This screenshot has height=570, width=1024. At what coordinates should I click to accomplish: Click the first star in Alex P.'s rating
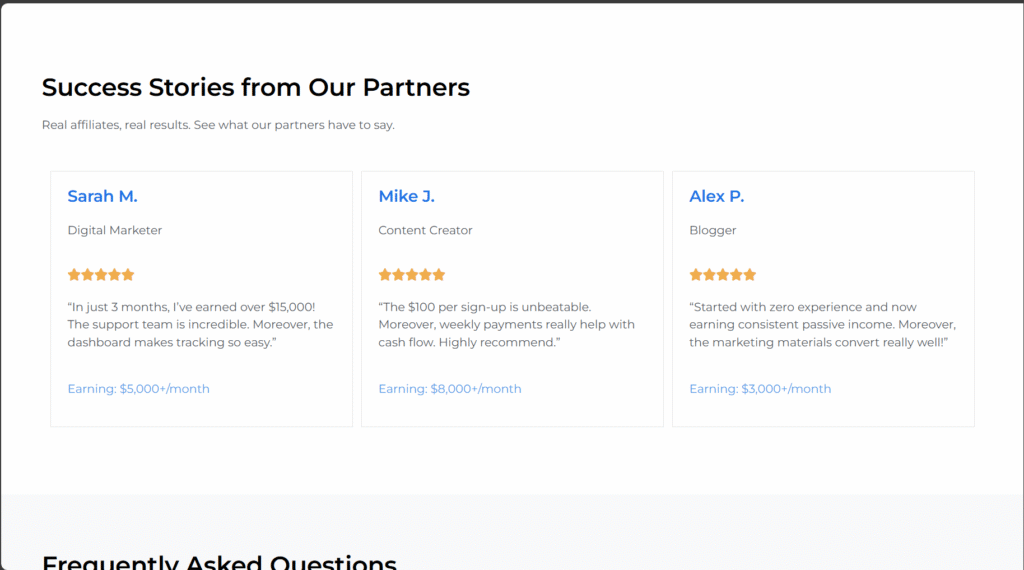click(696, 275)
